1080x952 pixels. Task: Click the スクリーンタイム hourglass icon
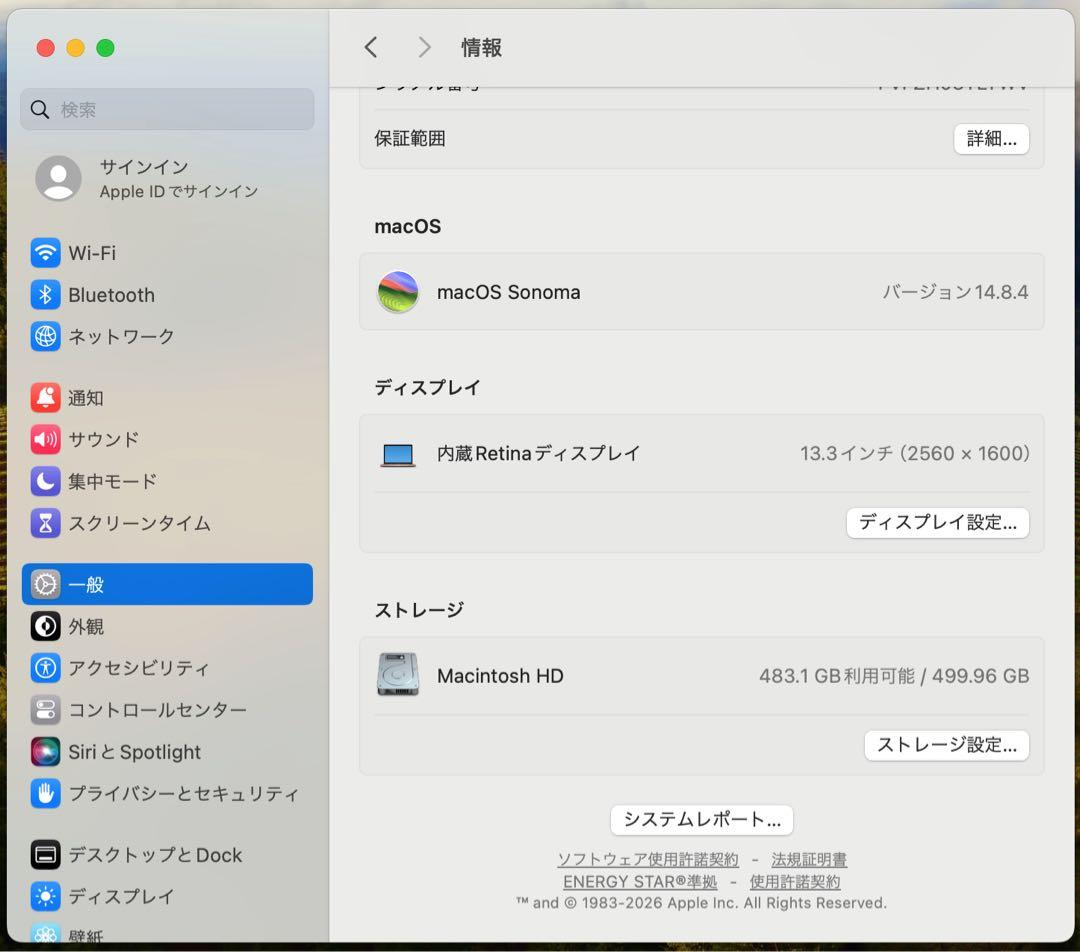pyautogui.click(x=45, y=523)
